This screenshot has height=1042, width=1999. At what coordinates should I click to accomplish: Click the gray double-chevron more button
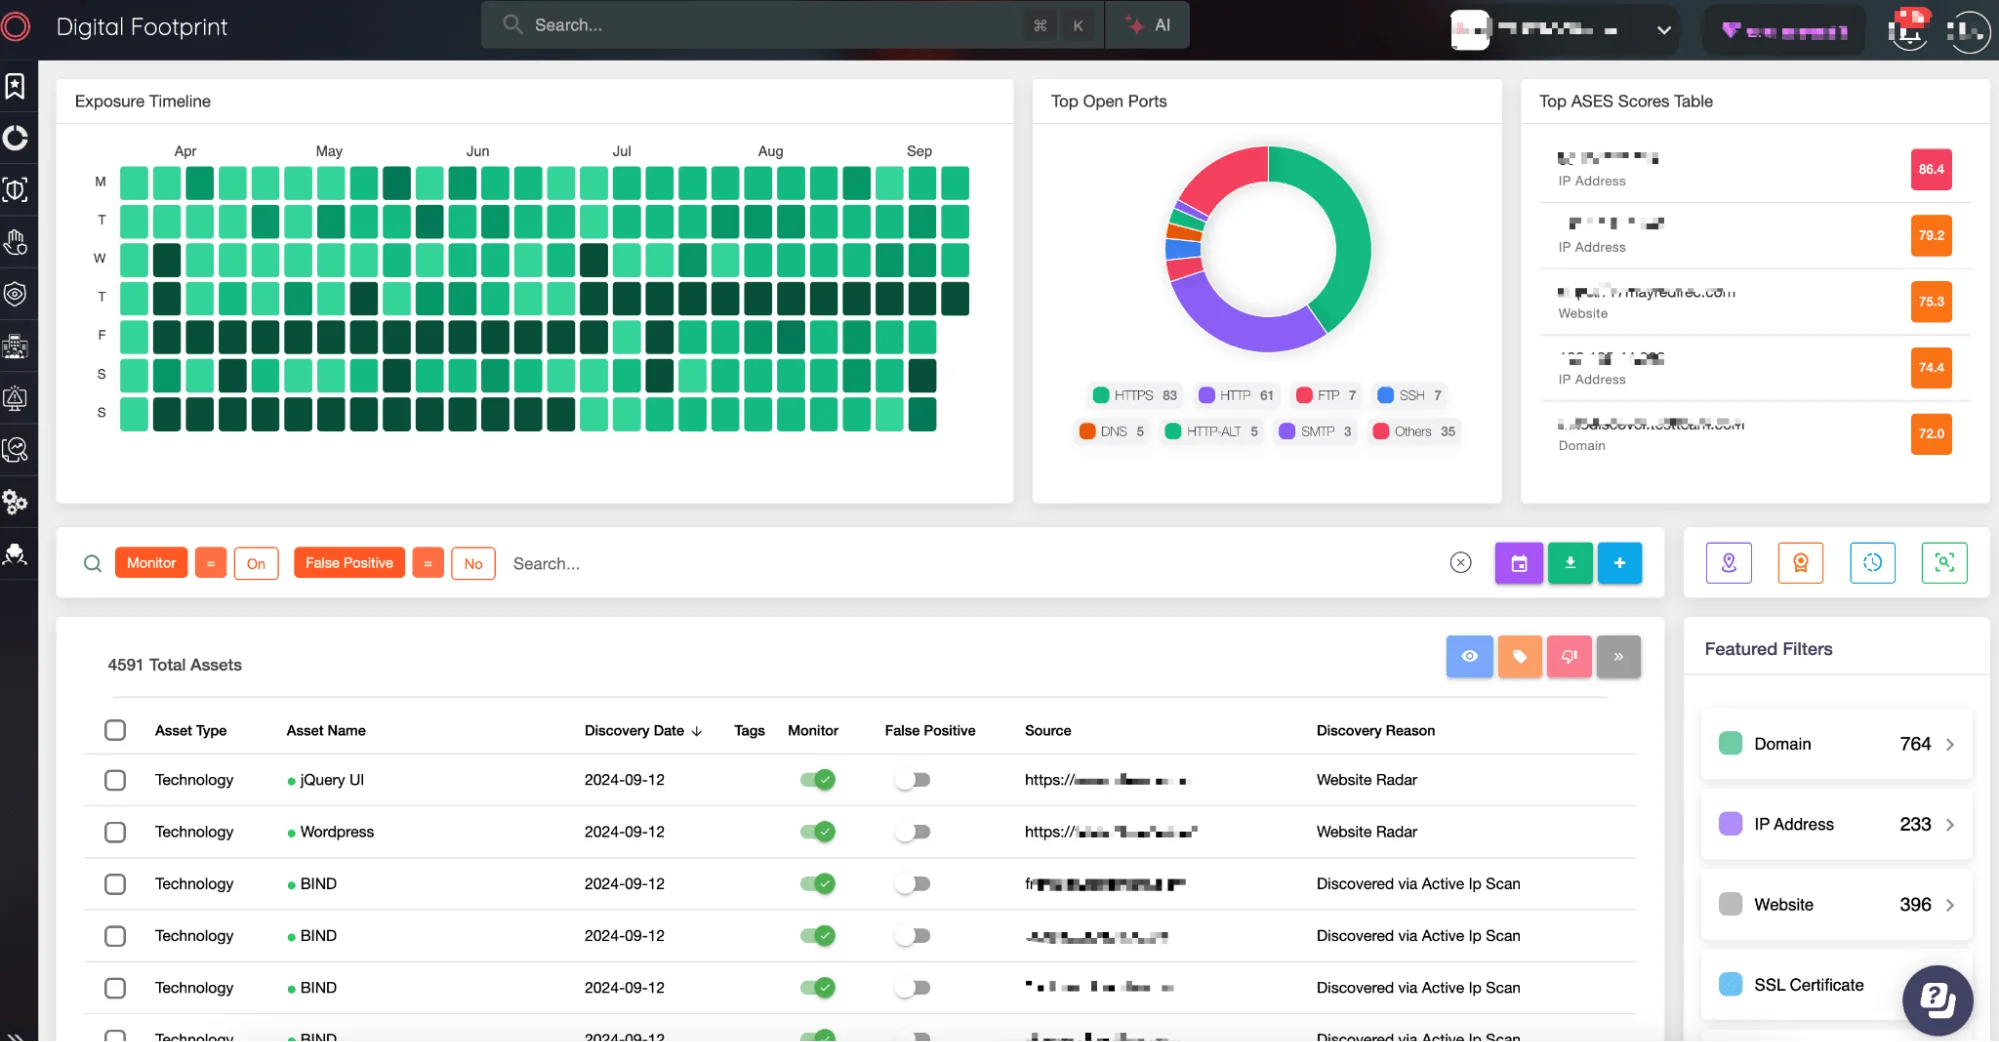click(x=1619, y=657)
